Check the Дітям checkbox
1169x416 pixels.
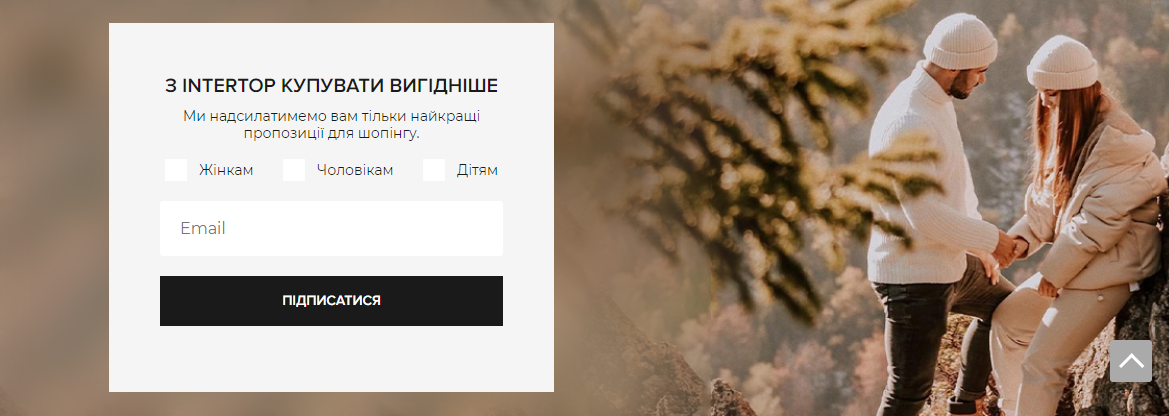coord(434,170)
